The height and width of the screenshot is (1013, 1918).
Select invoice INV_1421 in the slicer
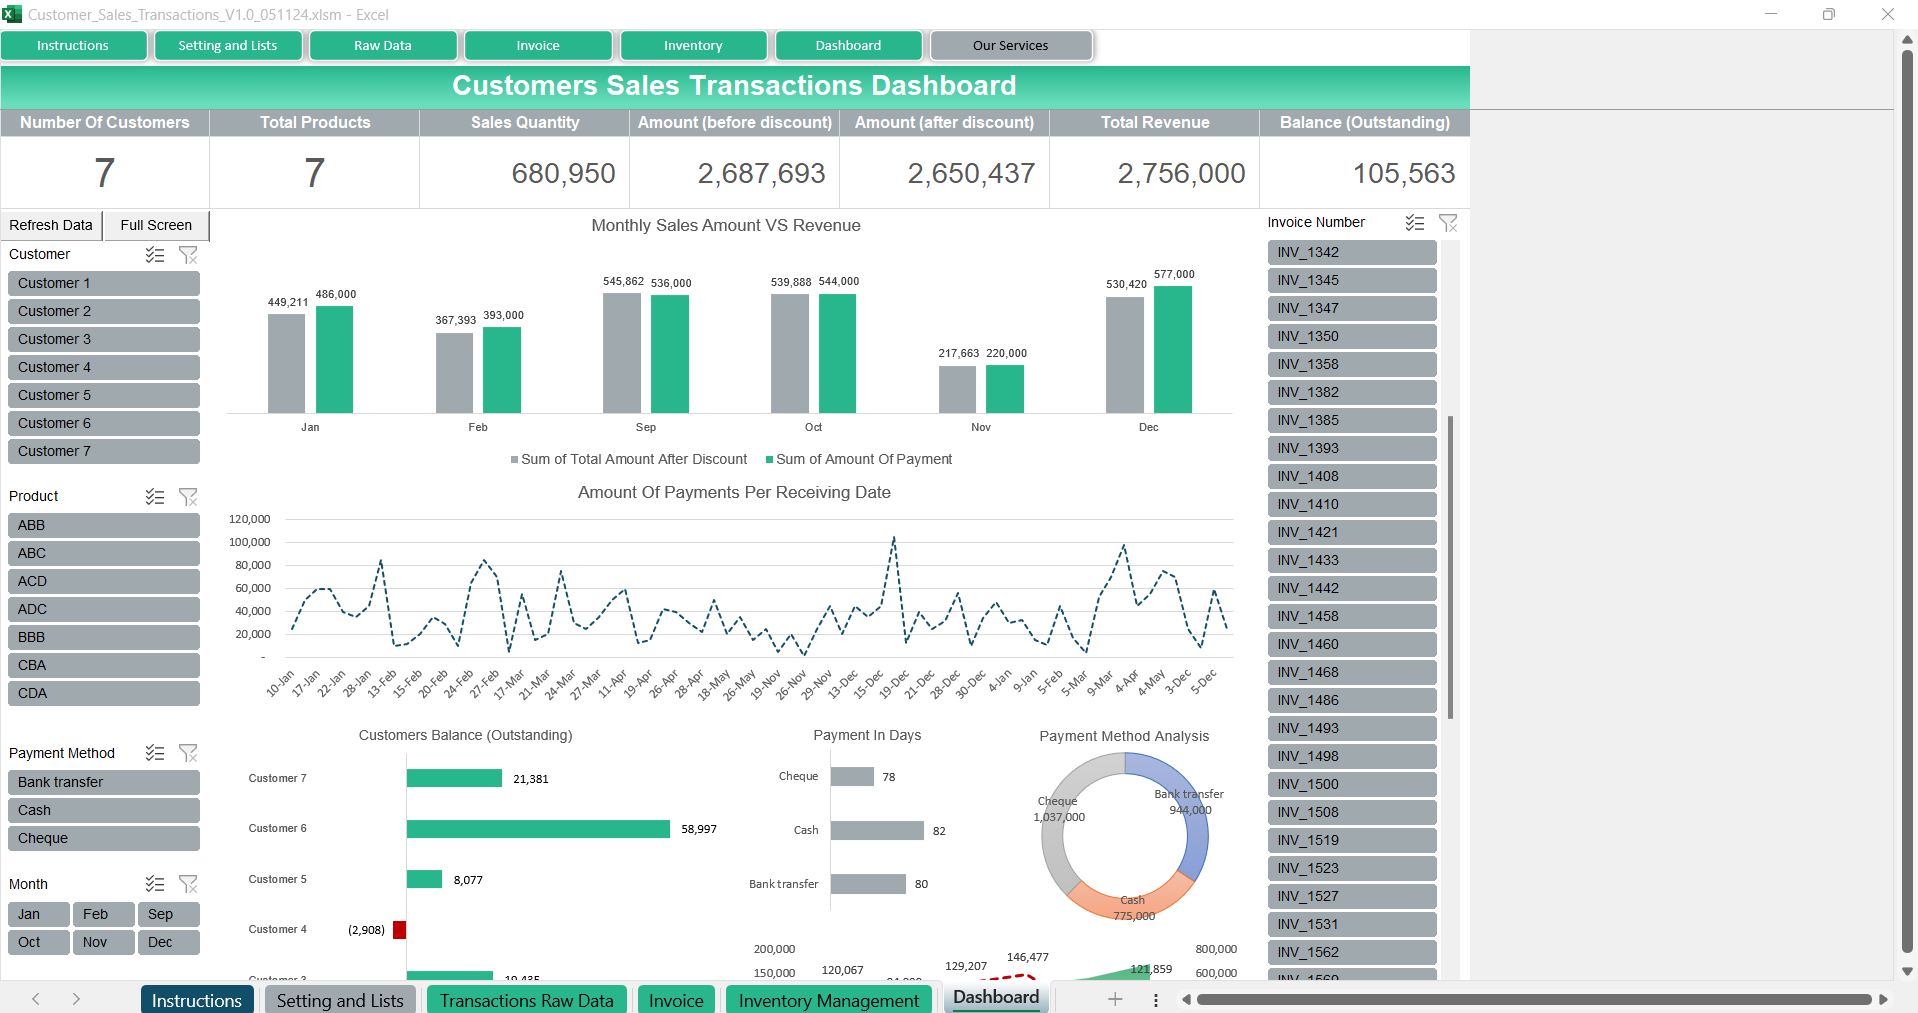point(1351,532)
